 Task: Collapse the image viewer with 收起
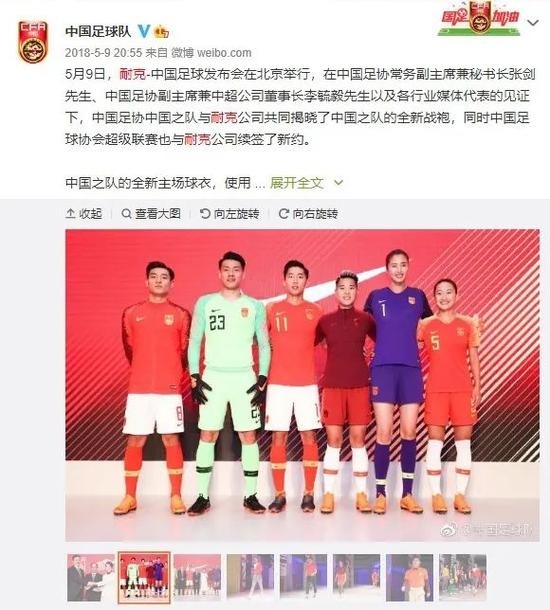point(84,214)
